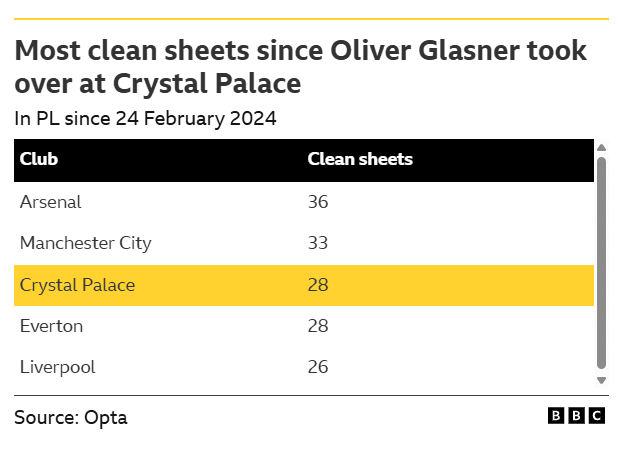This screenshot has height=450, width=618.
Task: Click the chart title about Oliver Glasner
Action: click(300, 66)
